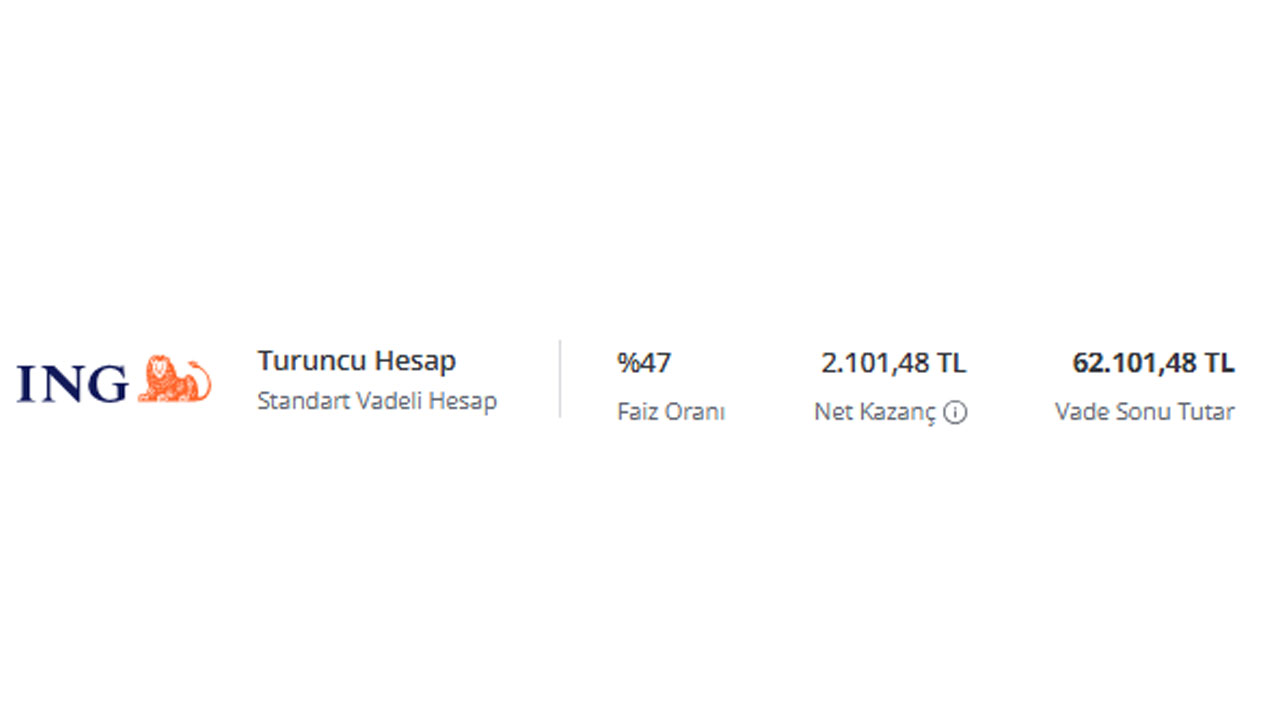Select the 2.101,48 TL net gain amount

(x=893, y=363)
